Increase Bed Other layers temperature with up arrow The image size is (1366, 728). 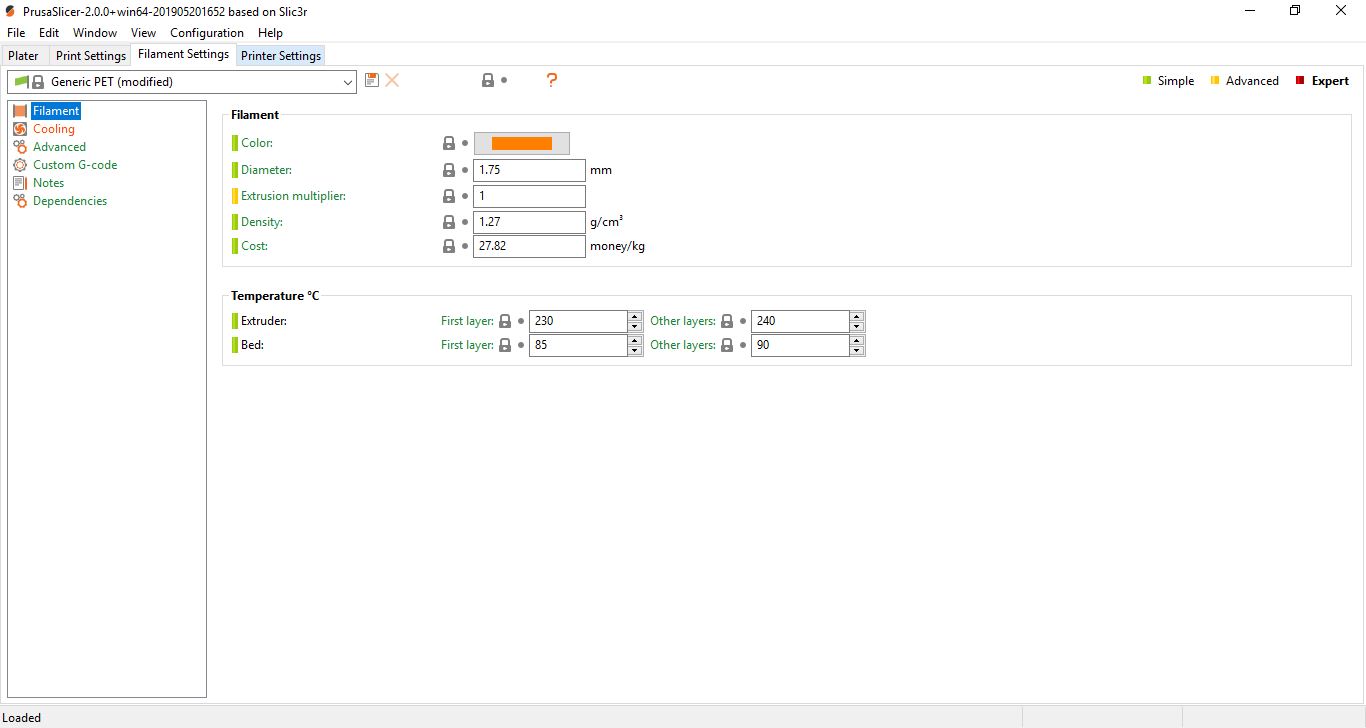point(857,340)
